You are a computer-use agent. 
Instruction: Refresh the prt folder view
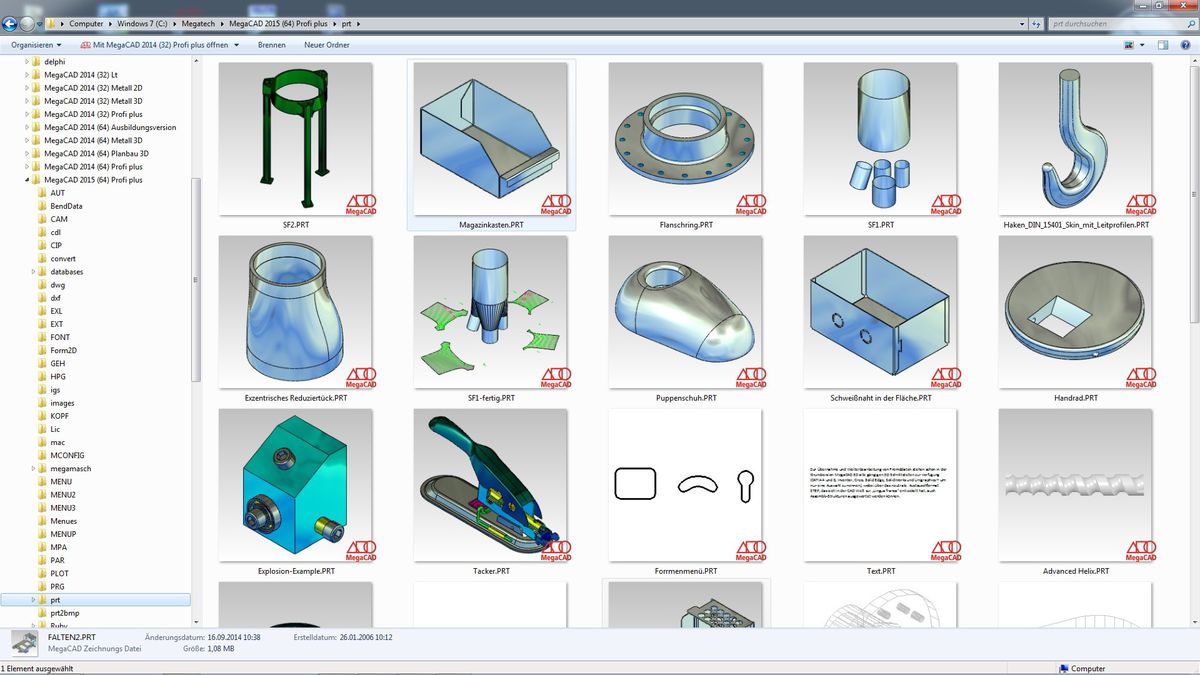(x=1037, y=23)
